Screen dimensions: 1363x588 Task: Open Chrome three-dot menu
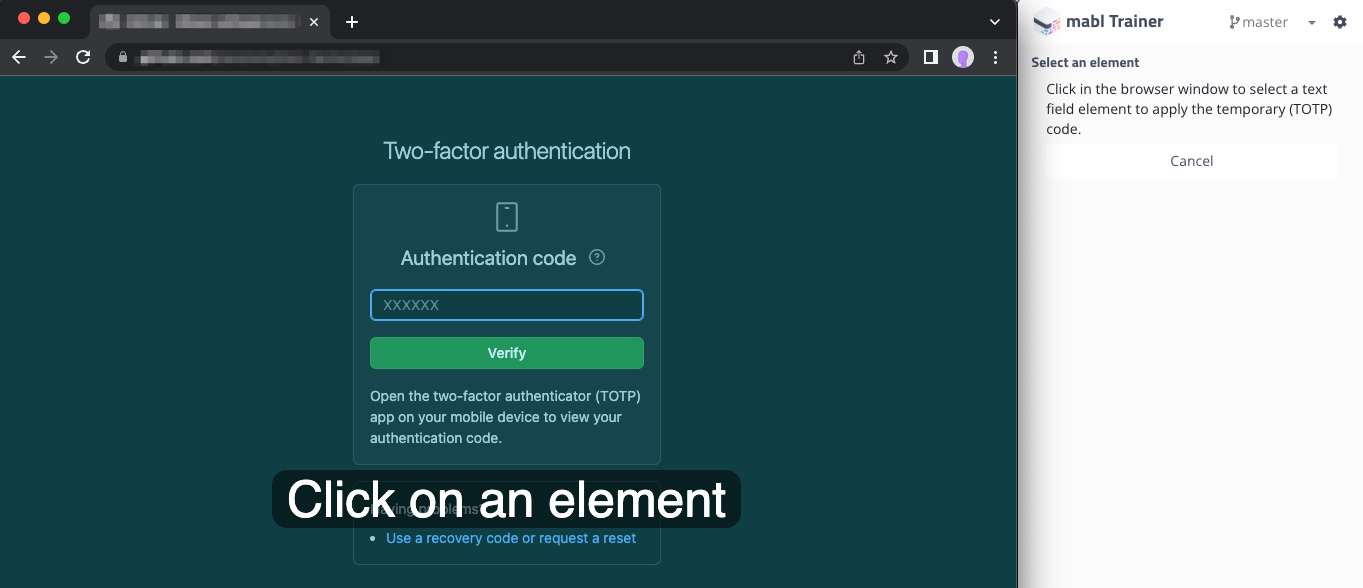pyautogui.click(x=995, y=58)
